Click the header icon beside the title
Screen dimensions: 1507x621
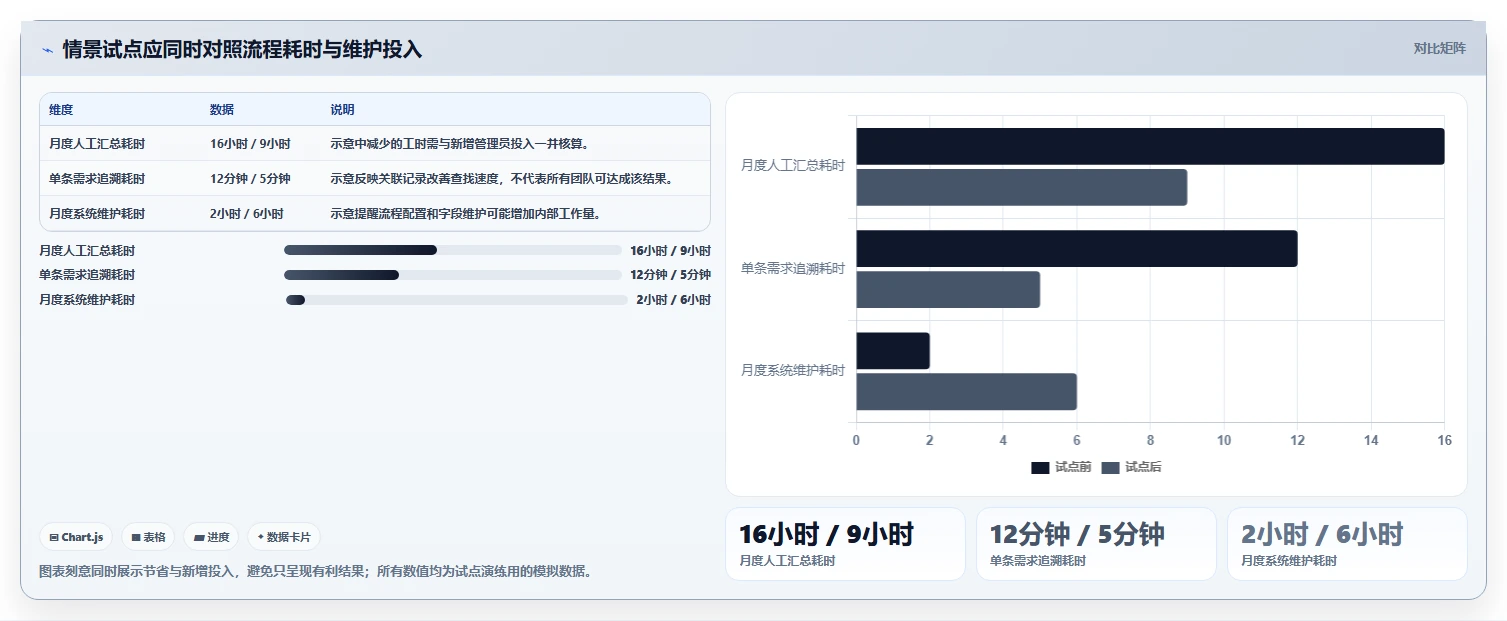47,50
